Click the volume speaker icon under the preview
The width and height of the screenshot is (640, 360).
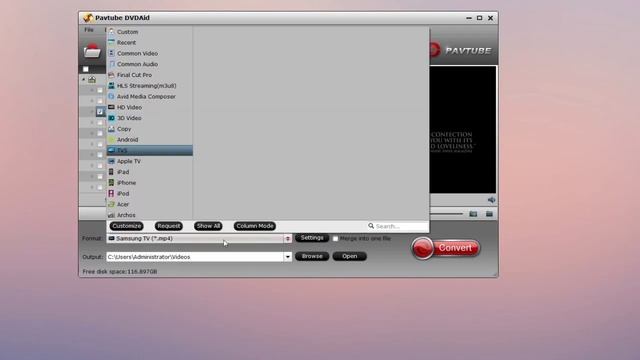(x=491, y=200)
